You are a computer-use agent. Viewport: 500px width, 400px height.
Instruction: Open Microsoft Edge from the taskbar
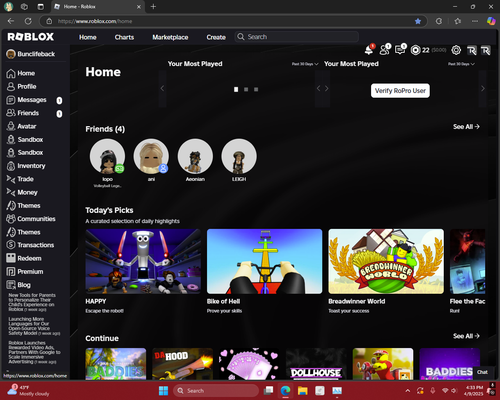coord(285,391)
